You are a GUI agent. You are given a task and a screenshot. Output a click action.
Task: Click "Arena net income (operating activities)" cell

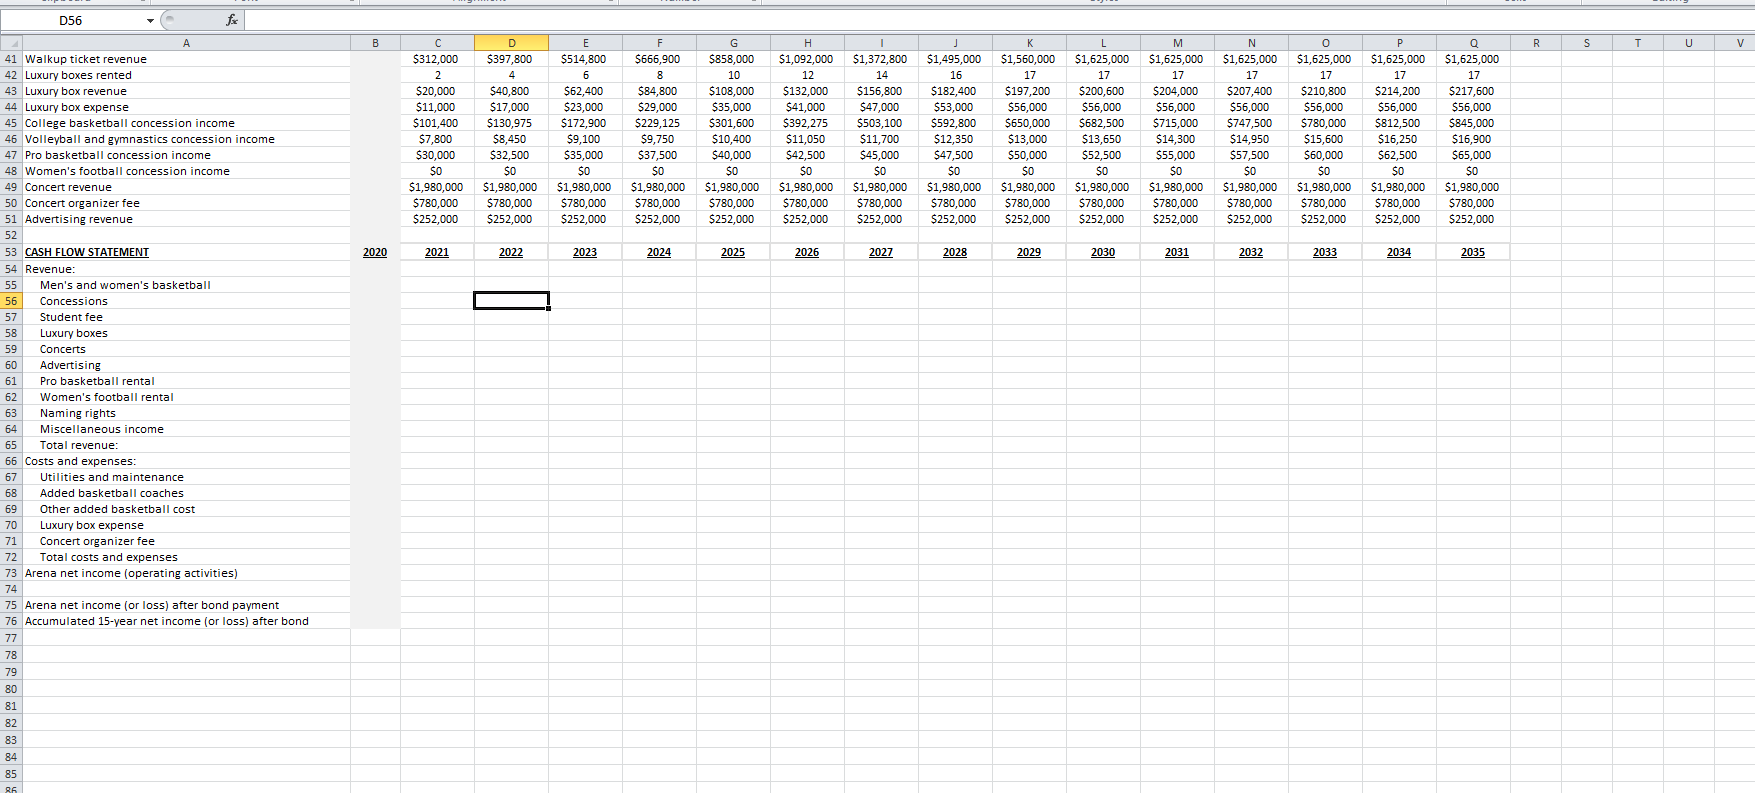pyautogui.click(x=186, y=573)
